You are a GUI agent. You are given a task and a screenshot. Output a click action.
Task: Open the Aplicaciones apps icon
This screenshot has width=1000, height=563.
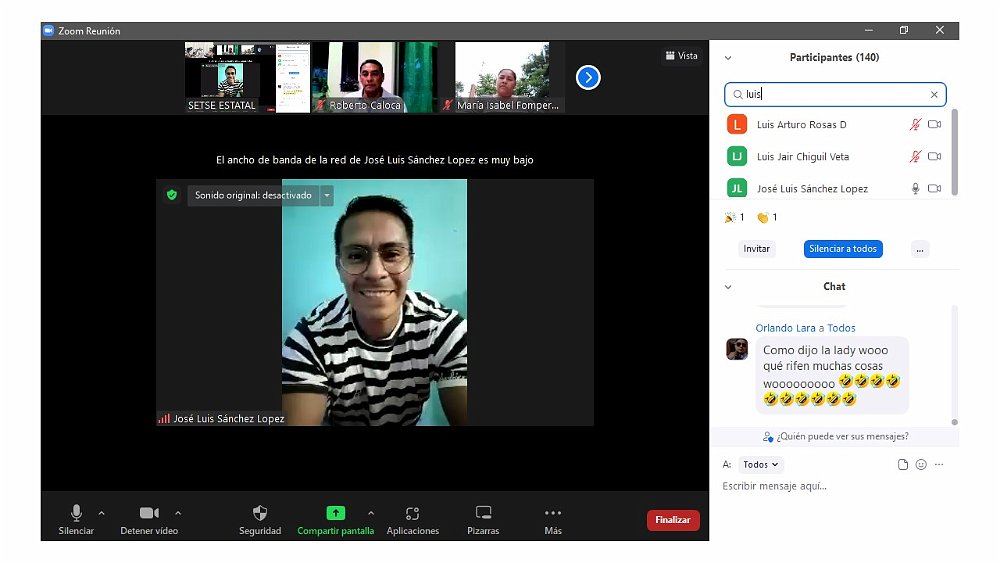tap(412, 514)
